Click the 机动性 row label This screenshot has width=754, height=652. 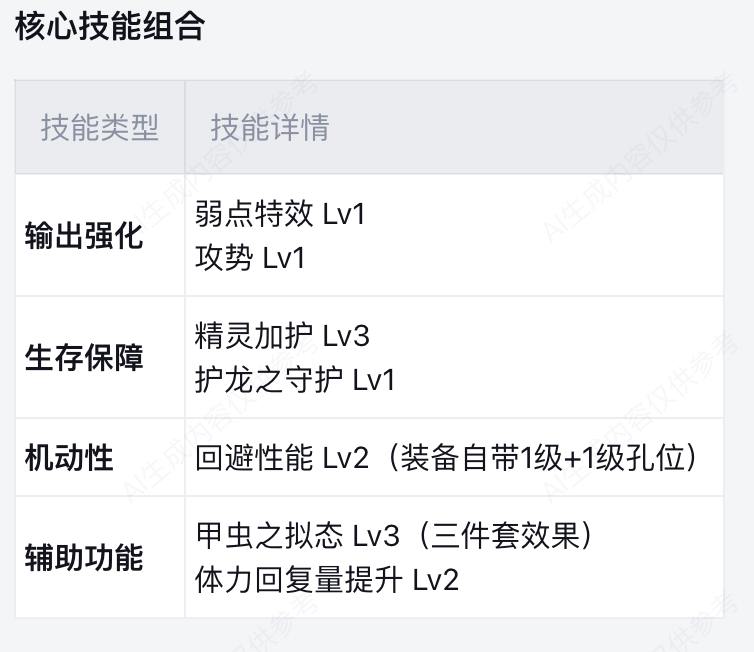69,457
